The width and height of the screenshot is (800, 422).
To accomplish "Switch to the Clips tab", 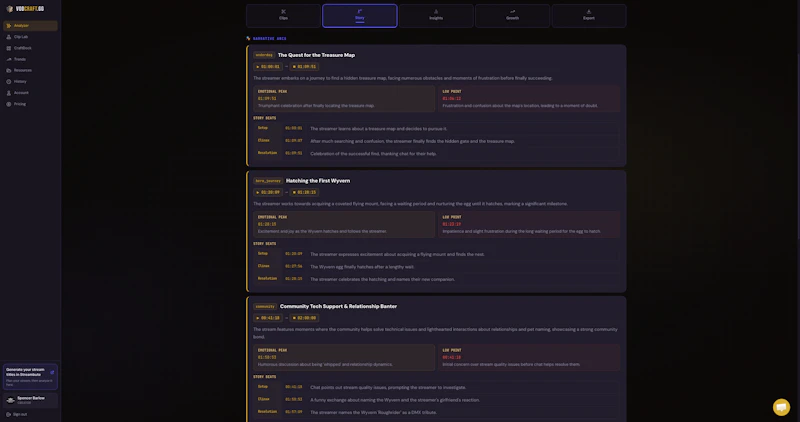I will pos(283,15).
